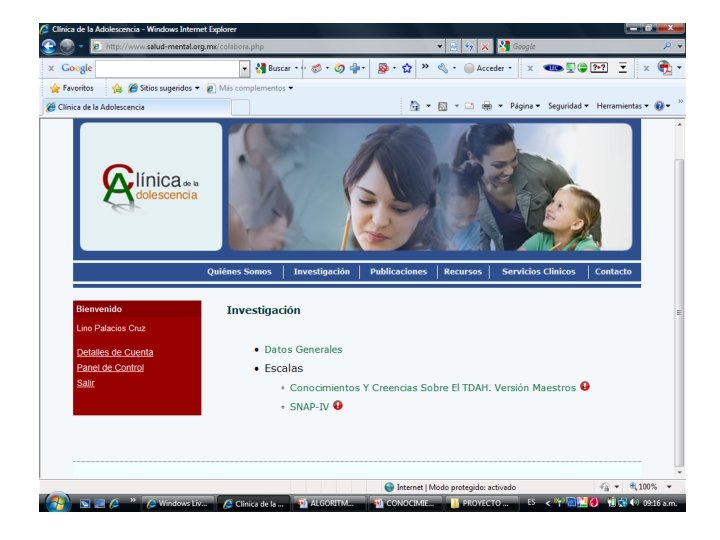Open the Google toolbar search field dropdown arrow
Image resolution: width=720 pixels, height=540 pixels.
(245, 68)
